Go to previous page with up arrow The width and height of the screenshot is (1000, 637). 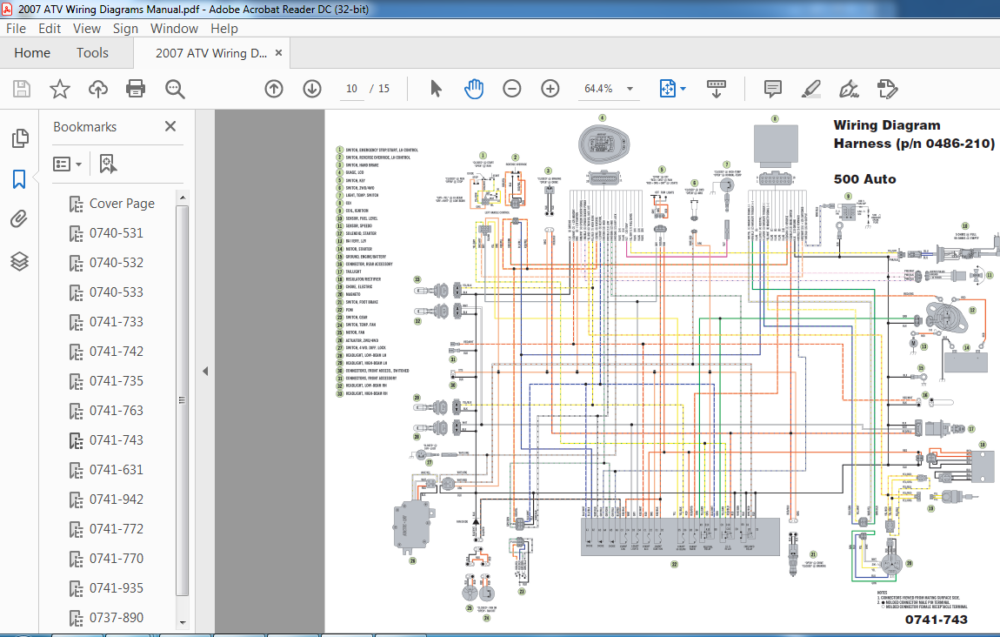(274, 89)
